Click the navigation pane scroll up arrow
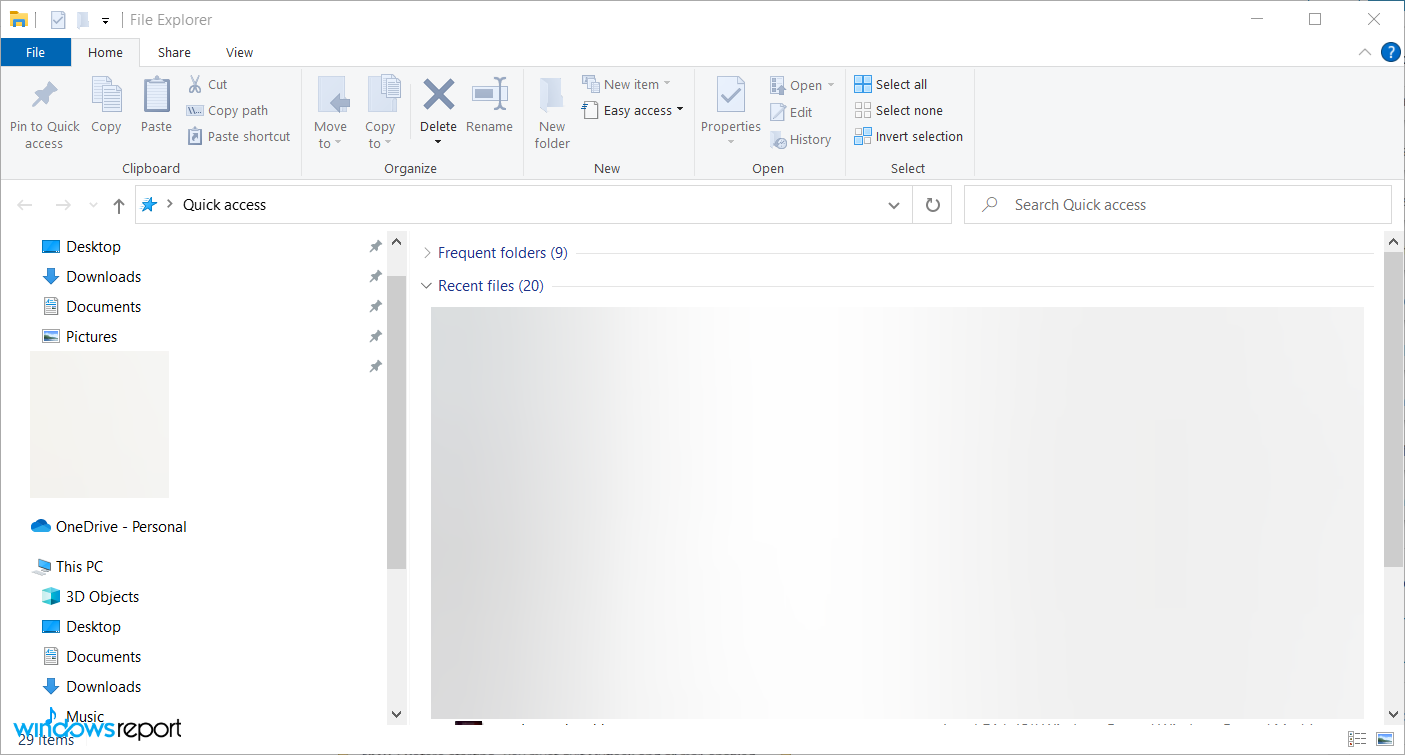Viewport: 1405px width, 755px height. 396,241
